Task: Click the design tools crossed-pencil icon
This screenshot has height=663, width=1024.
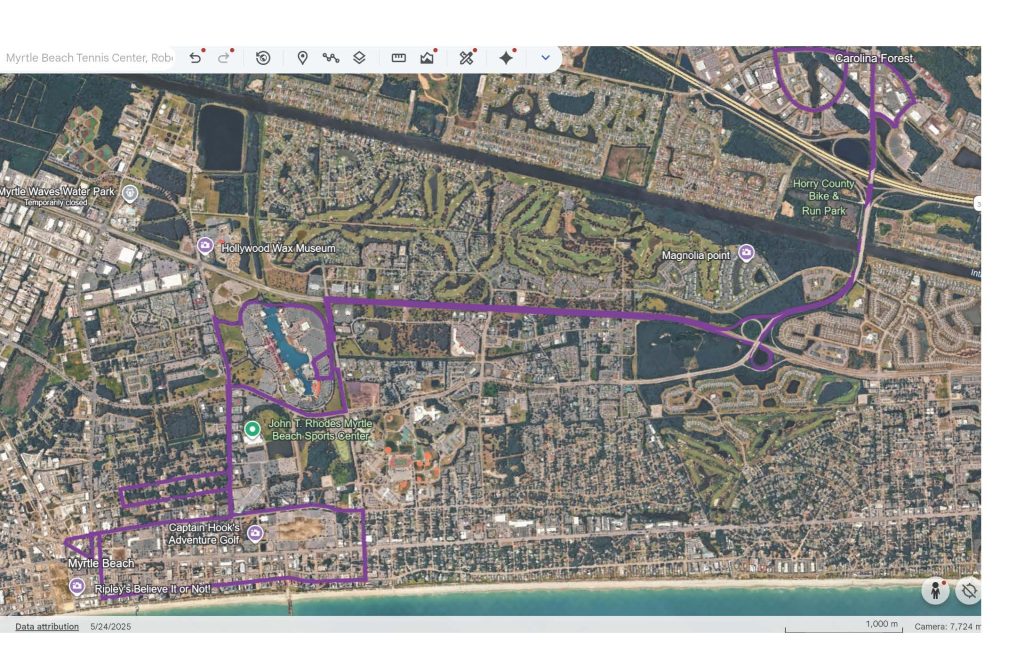Action: [x=466, y=58]
